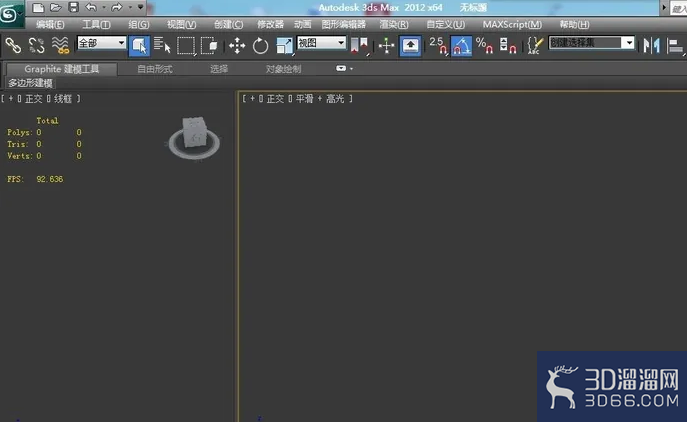Viewport: 687px width, 422px height.
Task: Choose Rectangular Selection Region tool
Action: point(186,46)
